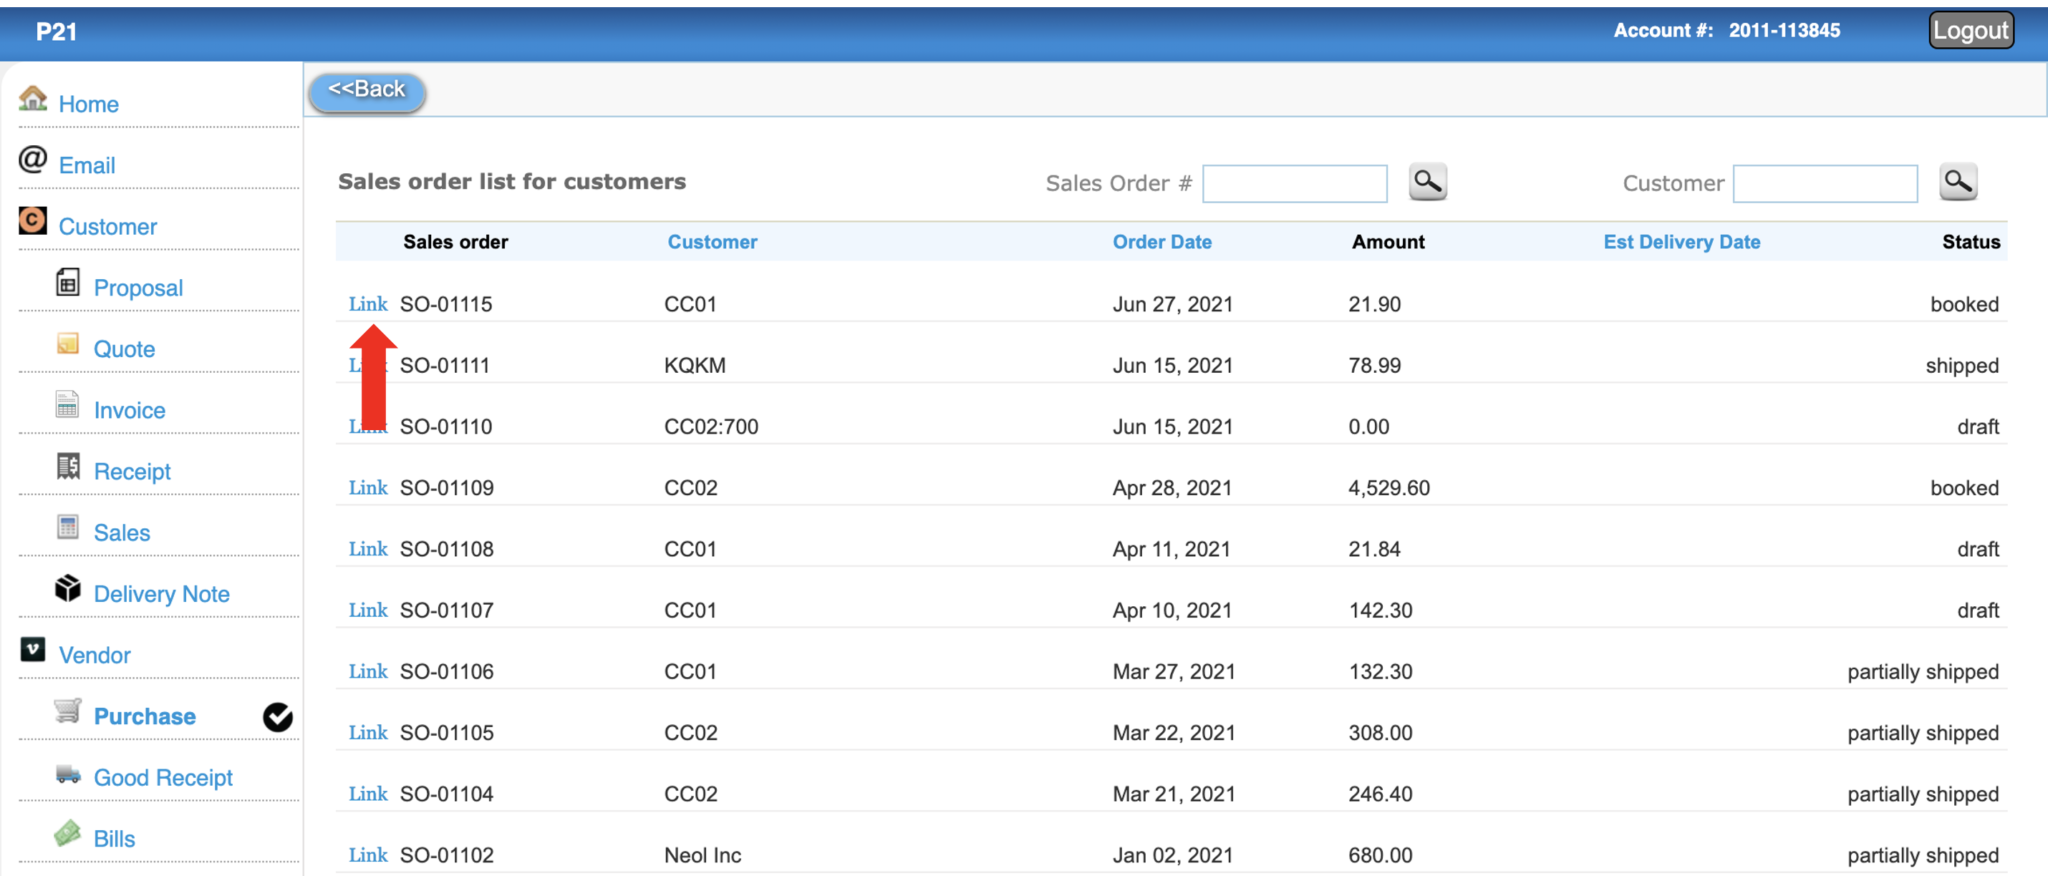Click the green Bills icon

click(x=68, y=833)
